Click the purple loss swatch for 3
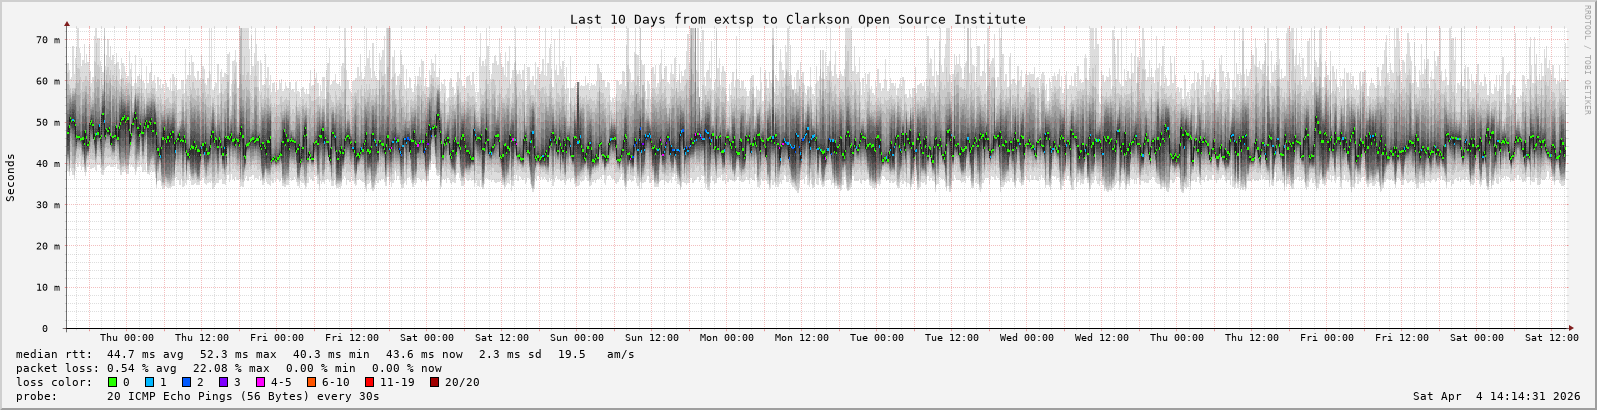This screenshot has height=410, width=1597. pyautogui.click(x=223, y=382)
